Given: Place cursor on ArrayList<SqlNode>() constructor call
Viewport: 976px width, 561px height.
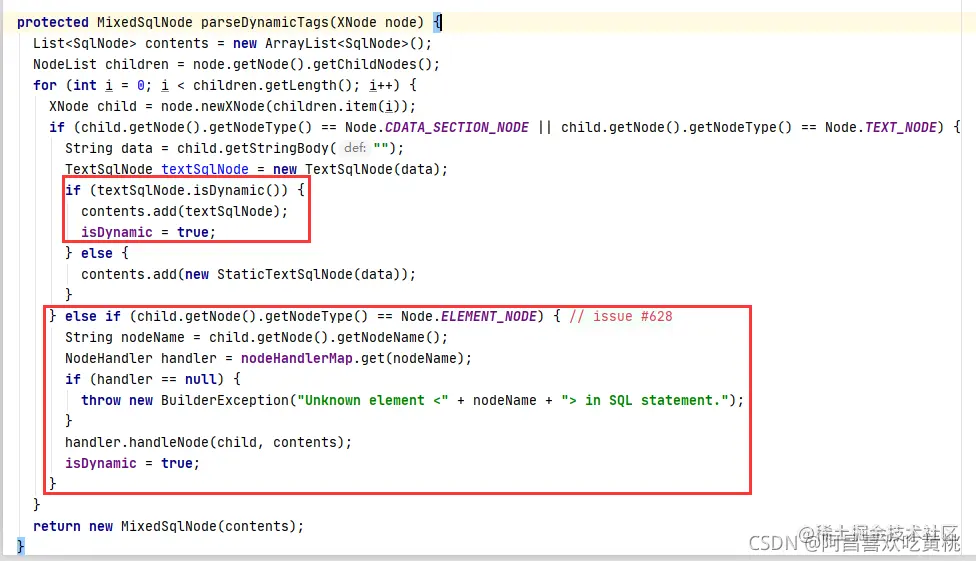Looking at the screenshot, I should (x=345, y=44).
